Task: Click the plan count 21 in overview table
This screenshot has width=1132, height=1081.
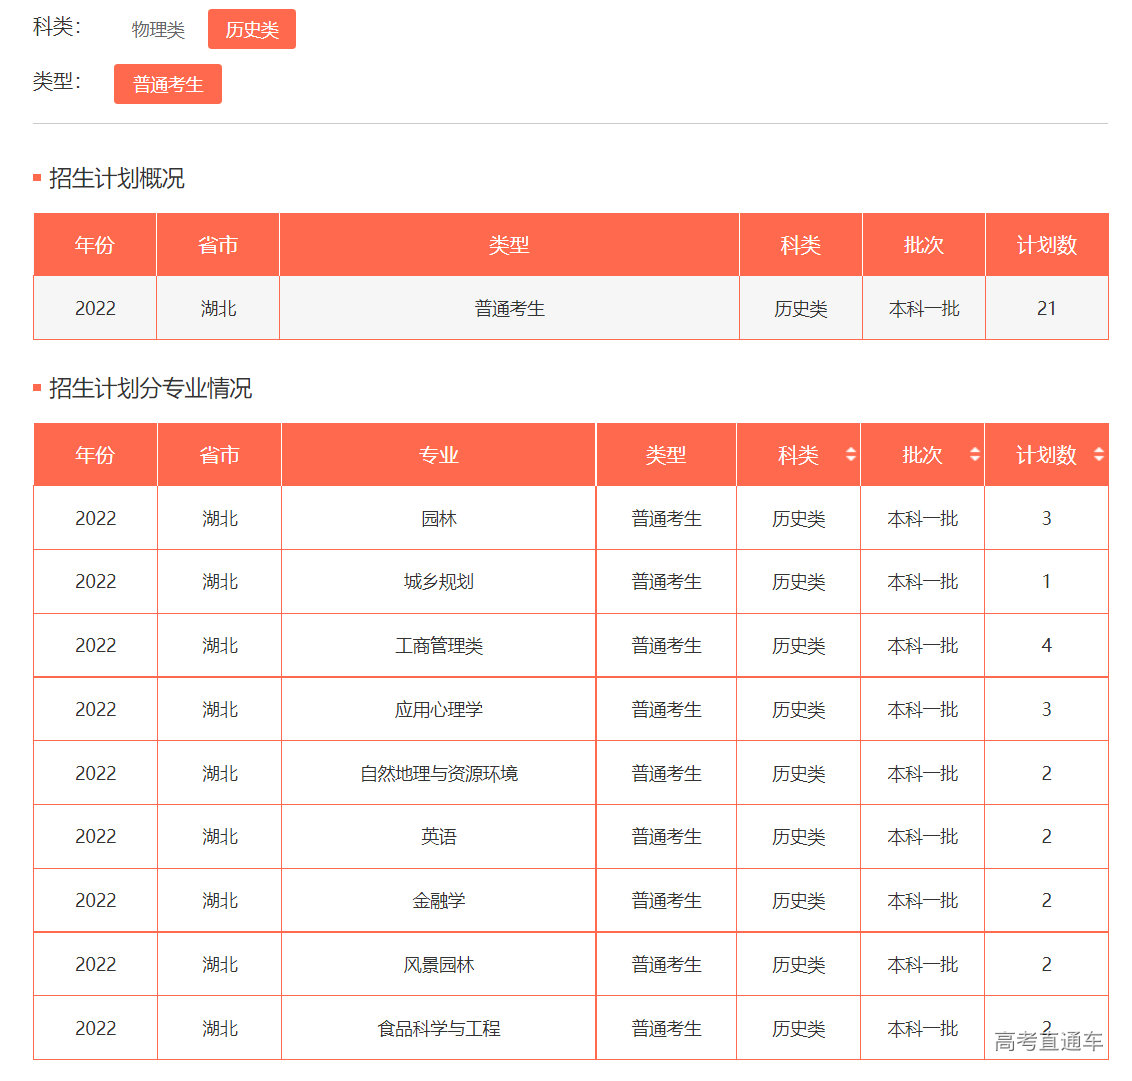Action: coord(1046,308)
